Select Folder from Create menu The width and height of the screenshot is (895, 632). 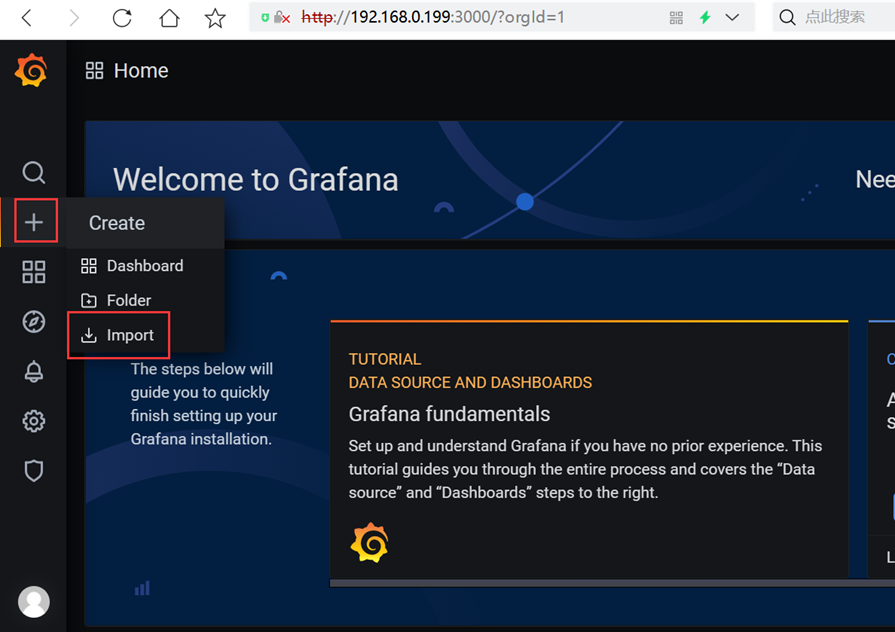point(145,300)
